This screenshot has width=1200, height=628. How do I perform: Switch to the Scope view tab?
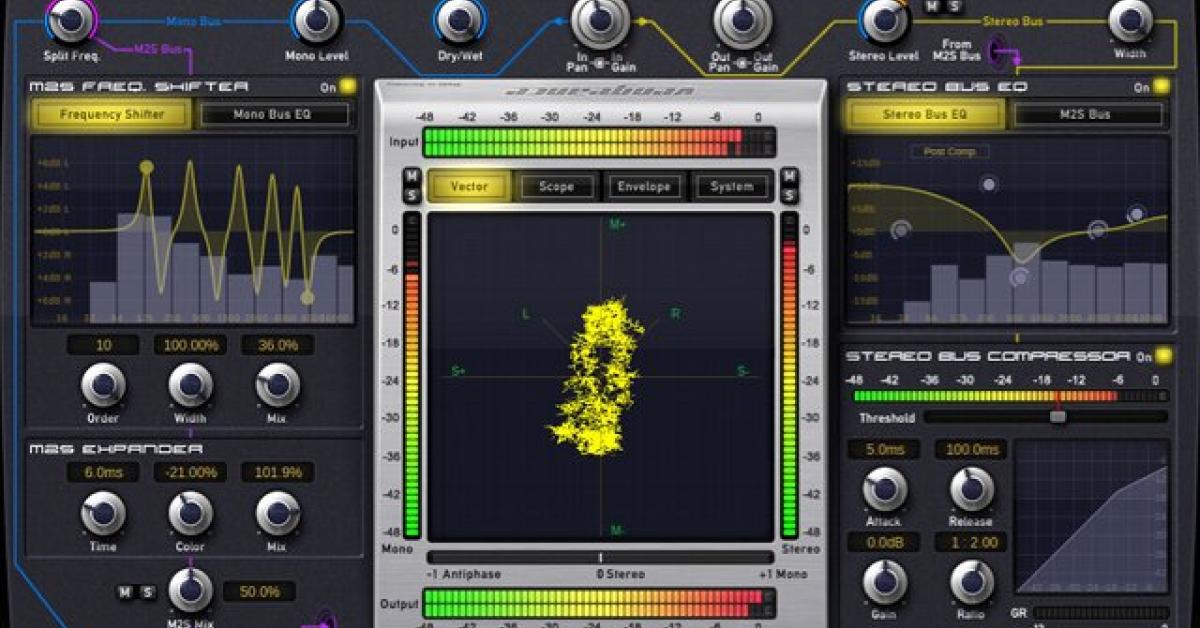[x=556, y=186]
